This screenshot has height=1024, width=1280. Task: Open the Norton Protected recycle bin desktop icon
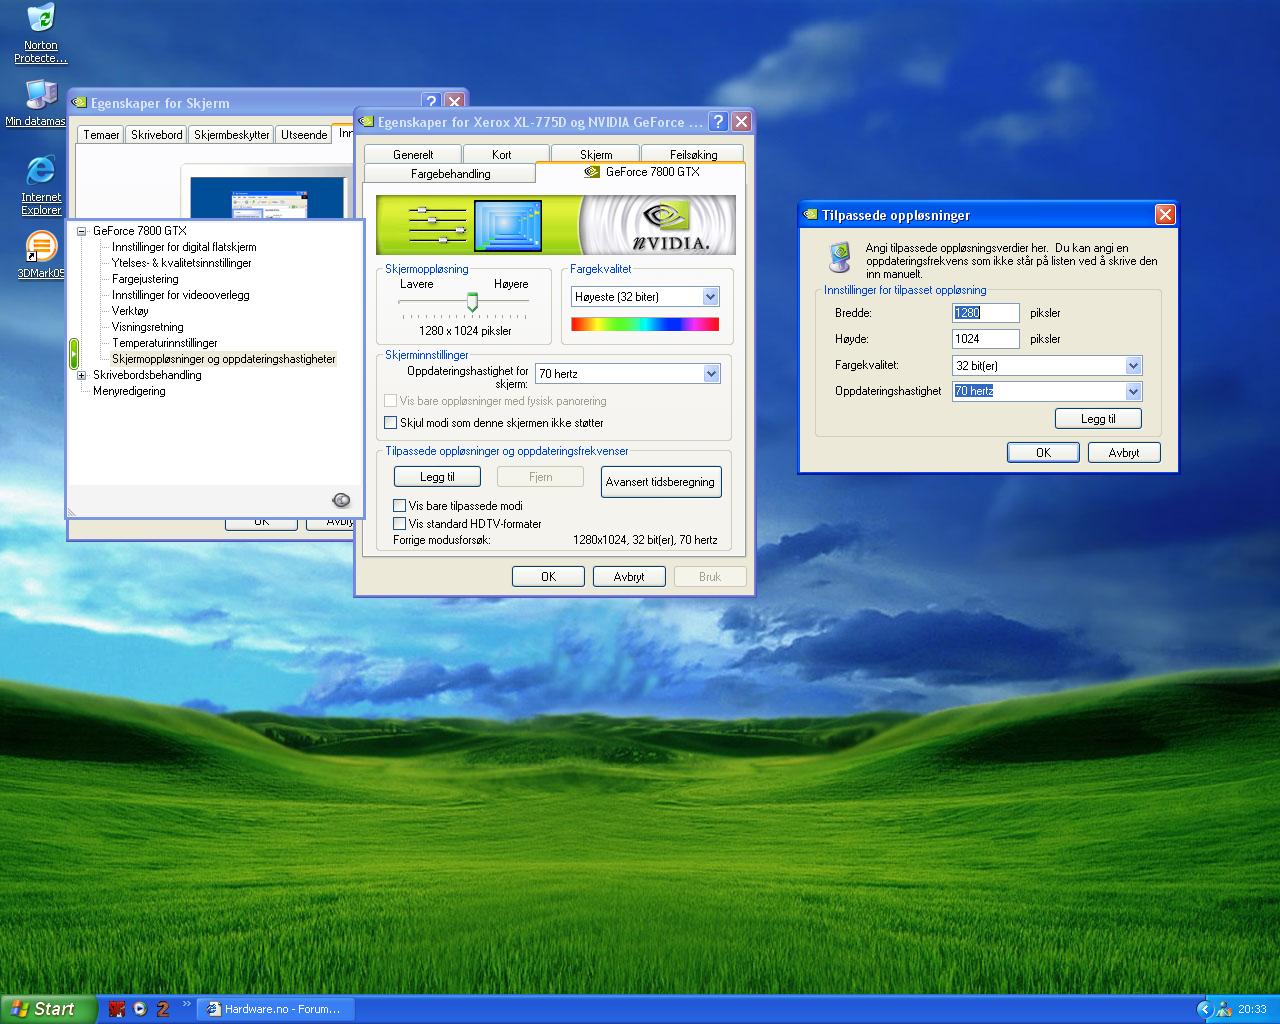coord(41,33)
